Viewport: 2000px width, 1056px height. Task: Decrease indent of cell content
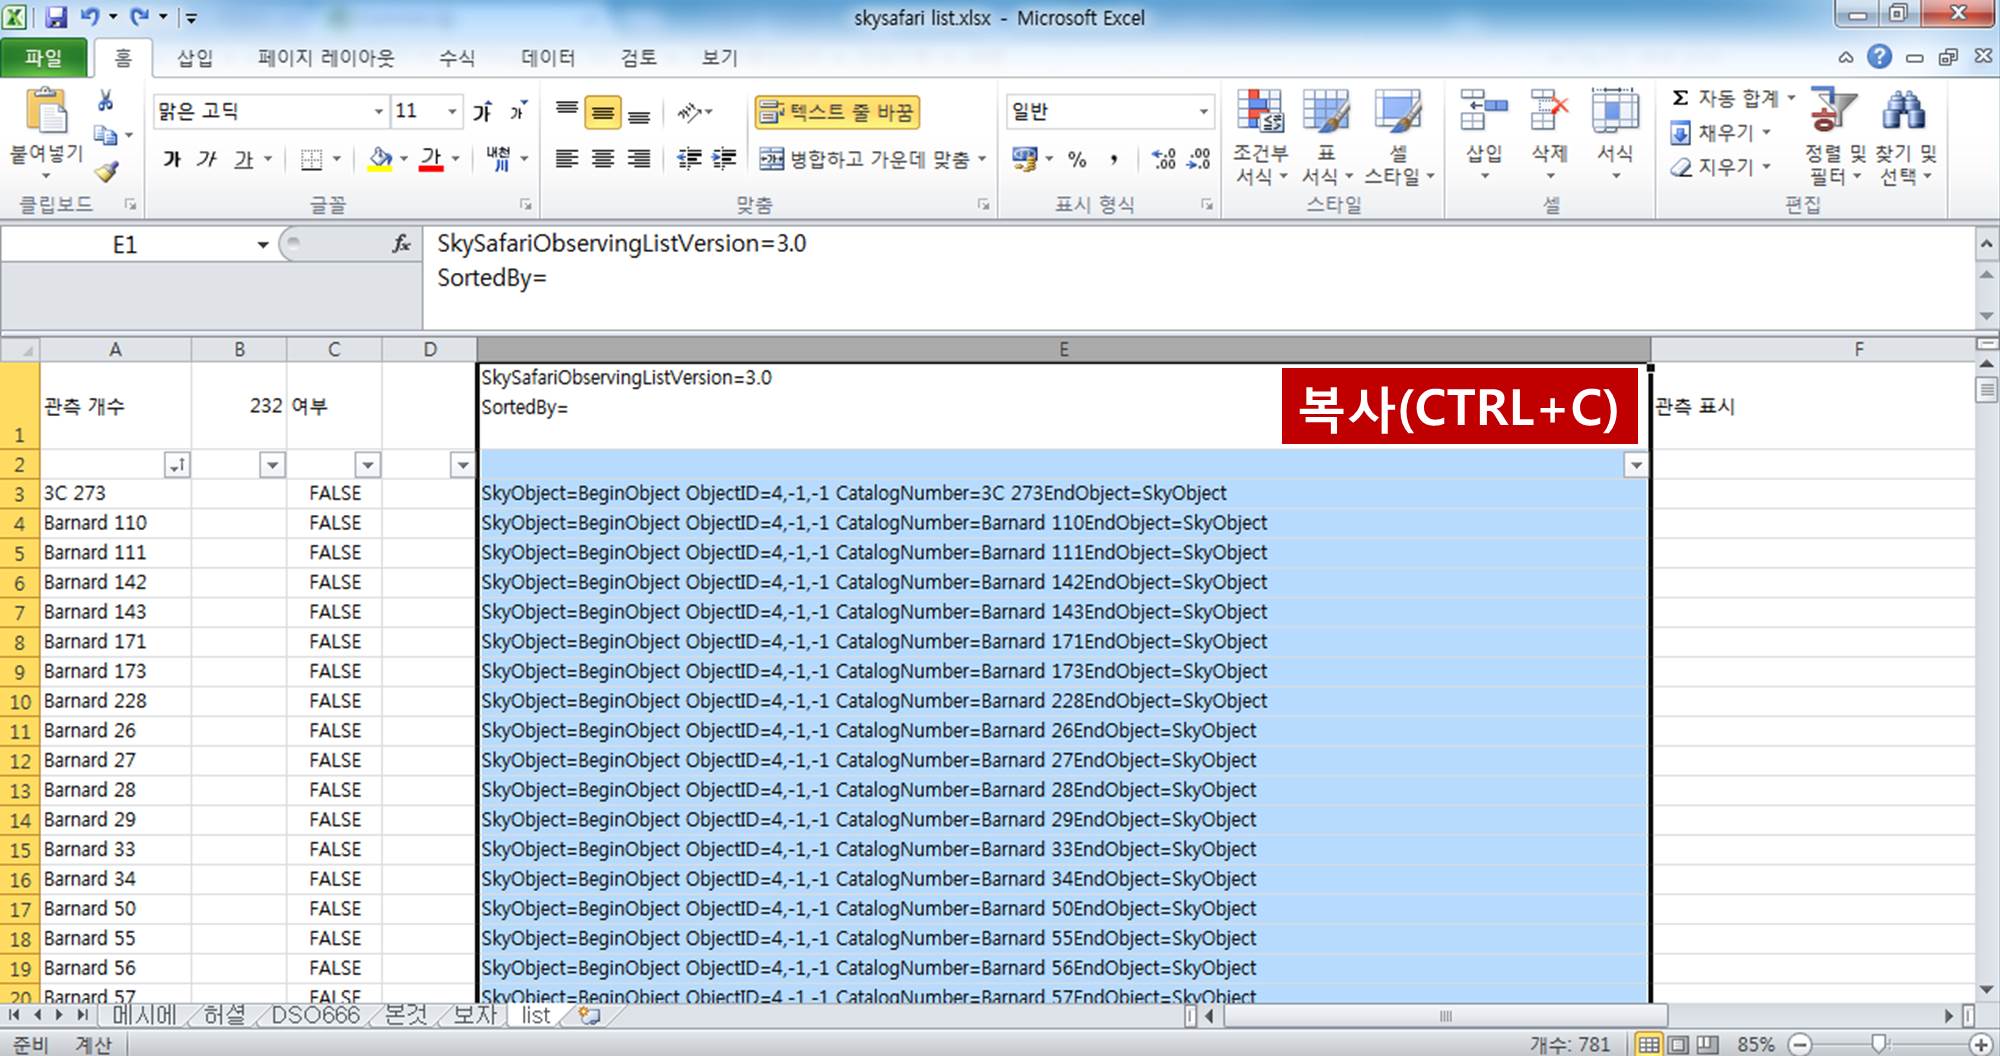click(688, 159)
